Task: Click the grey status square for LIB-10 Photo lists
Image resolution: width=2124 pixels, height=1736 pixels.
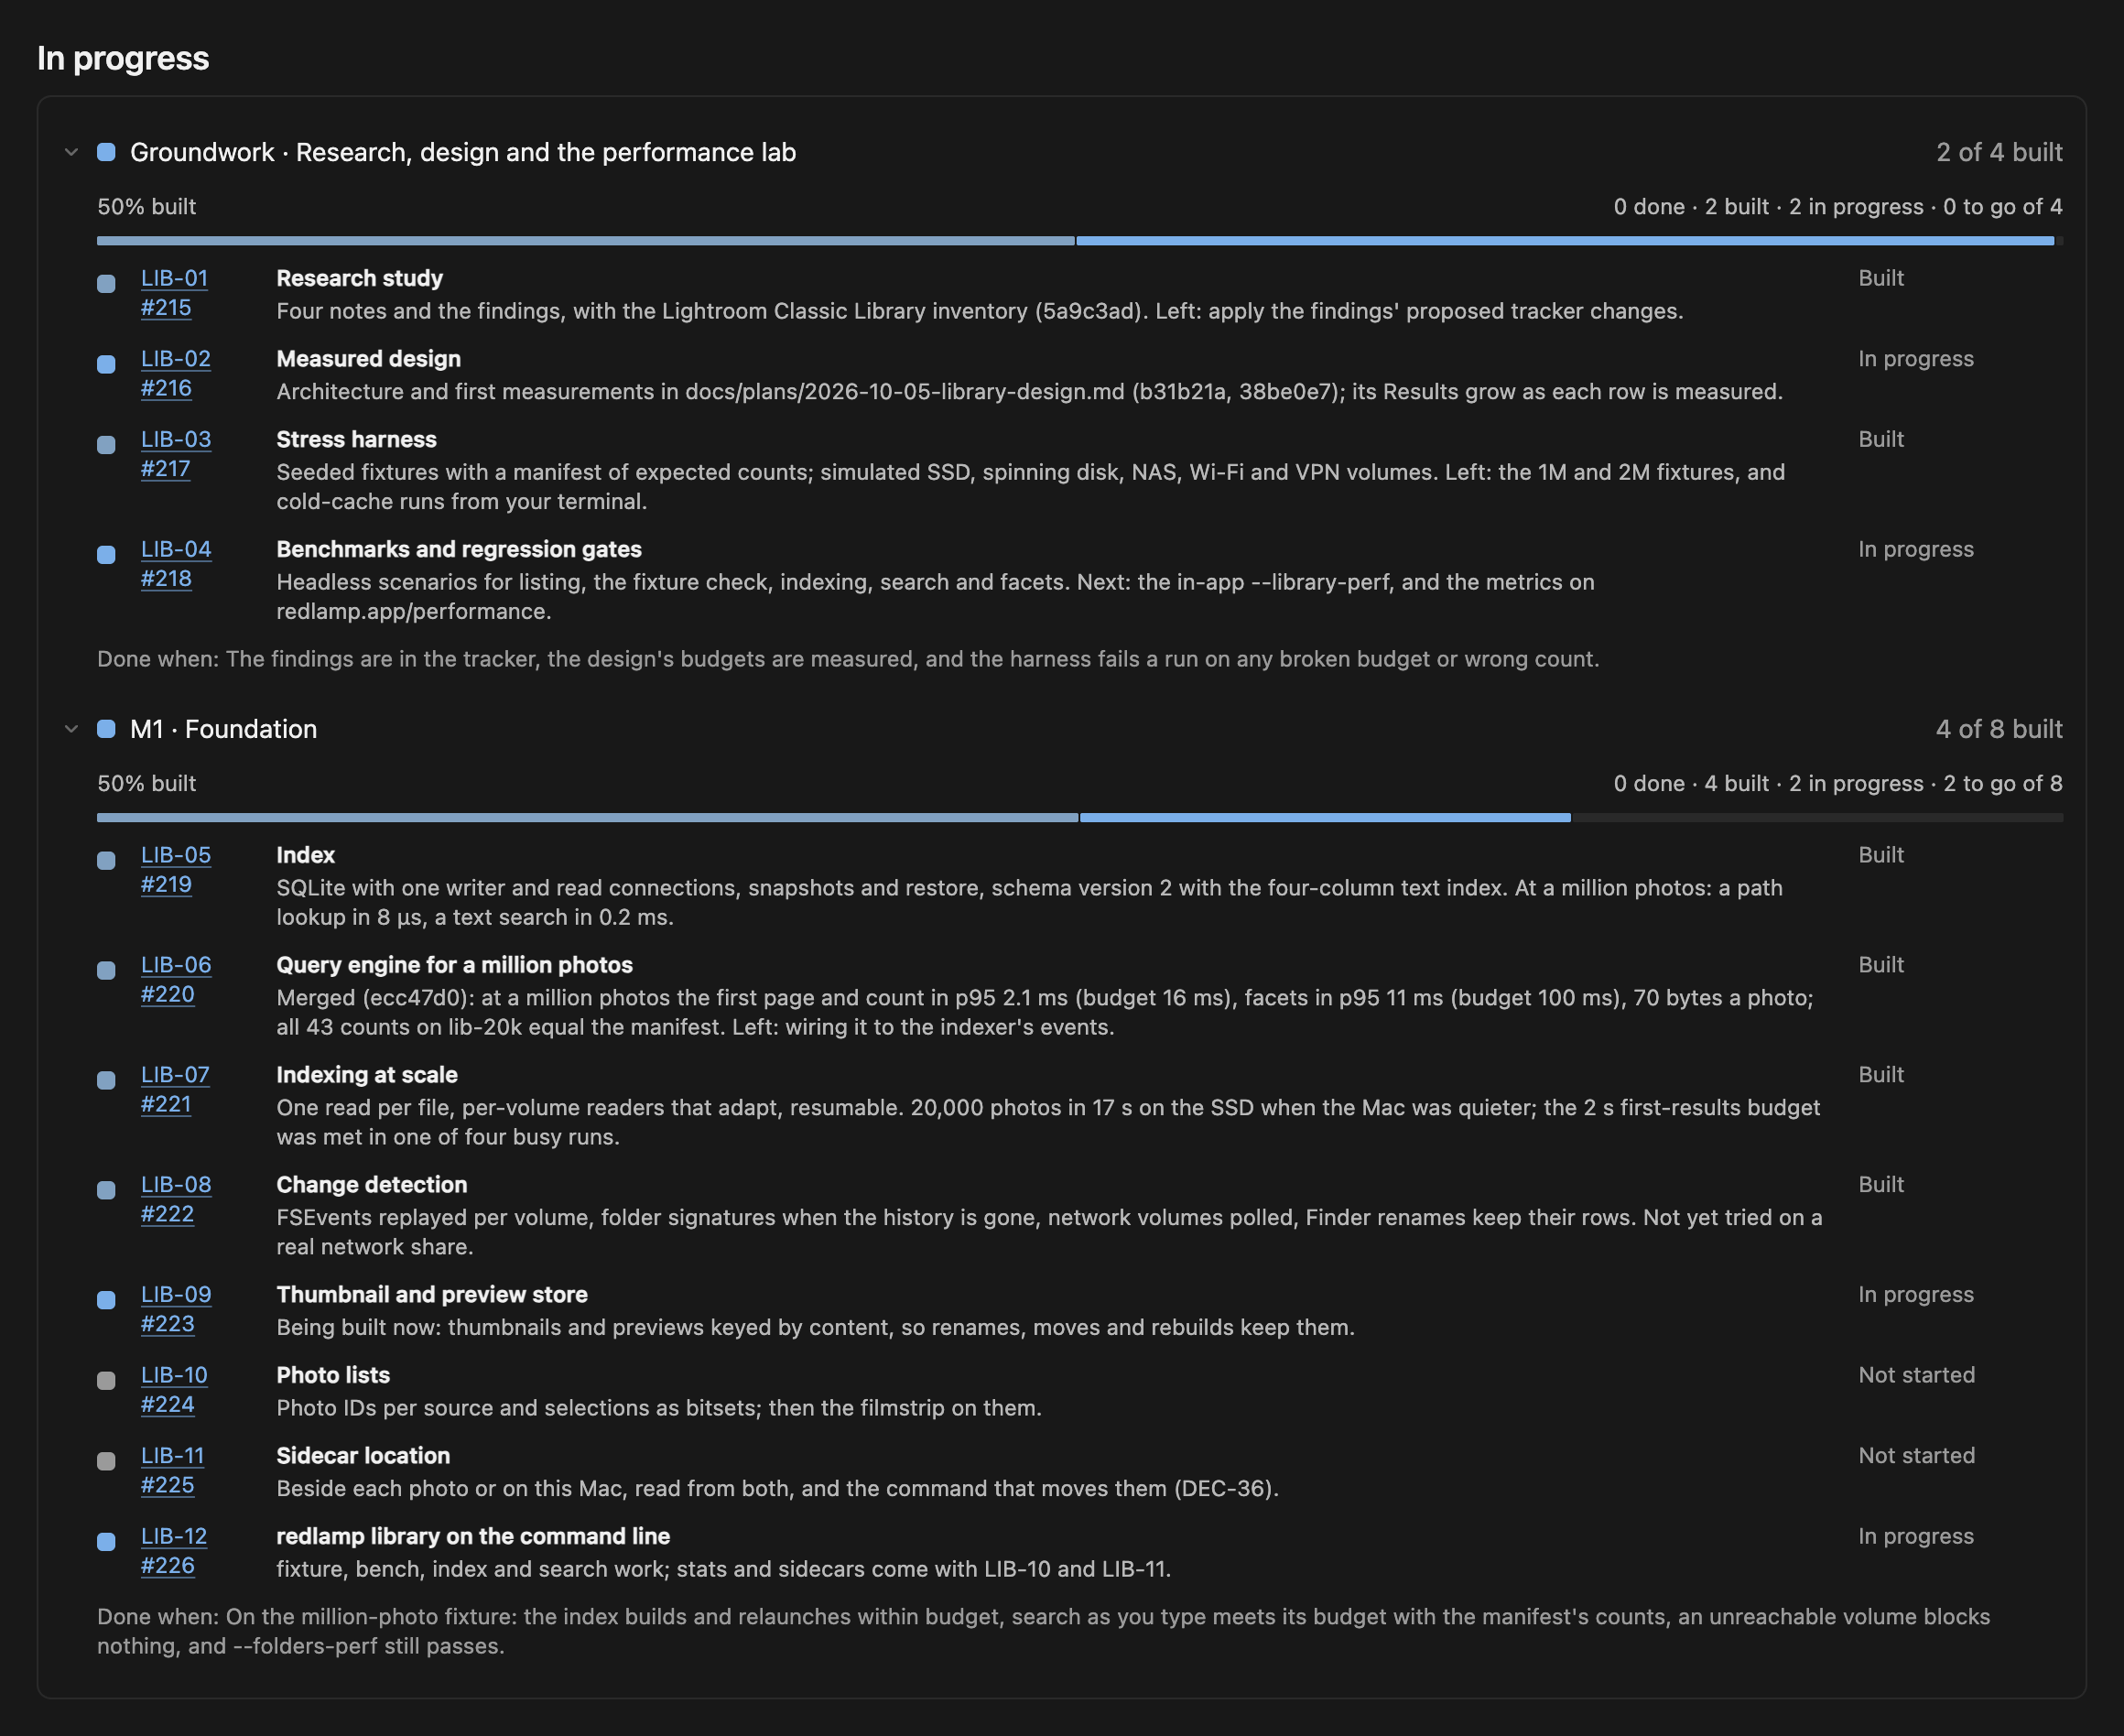Action: pos(106,1381)
